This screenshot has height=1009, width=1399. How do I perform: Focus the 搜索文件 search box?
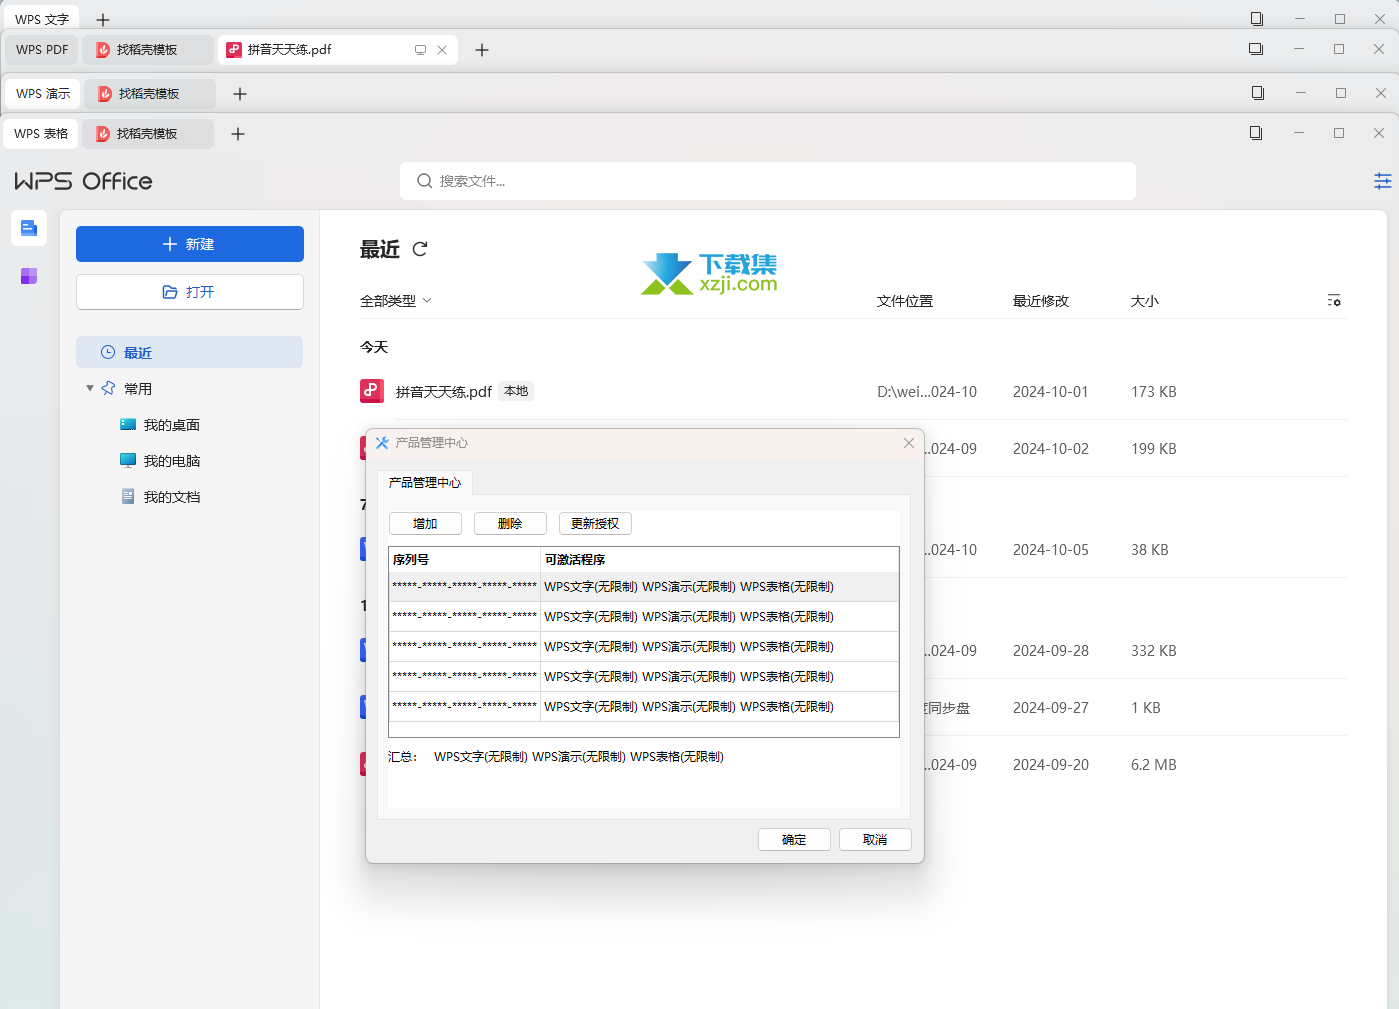click(x=768, y=181)
